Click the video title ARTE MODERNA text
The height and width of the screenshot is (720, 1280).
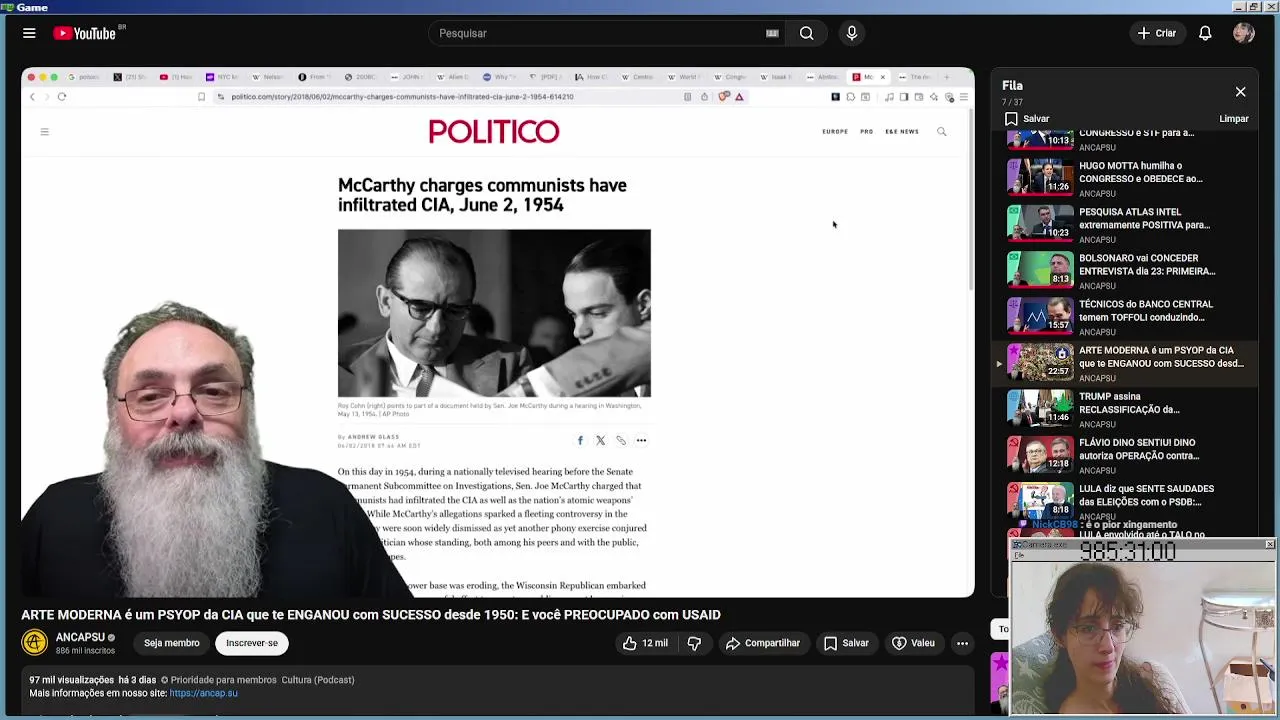pyautogui.click(x=371, y=615)
